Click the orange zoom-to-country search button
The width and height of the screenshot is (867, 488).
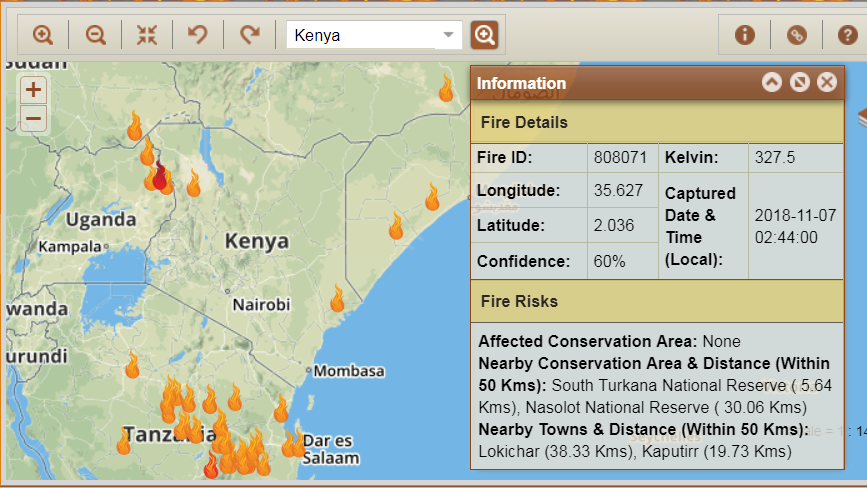click(484, 35)
